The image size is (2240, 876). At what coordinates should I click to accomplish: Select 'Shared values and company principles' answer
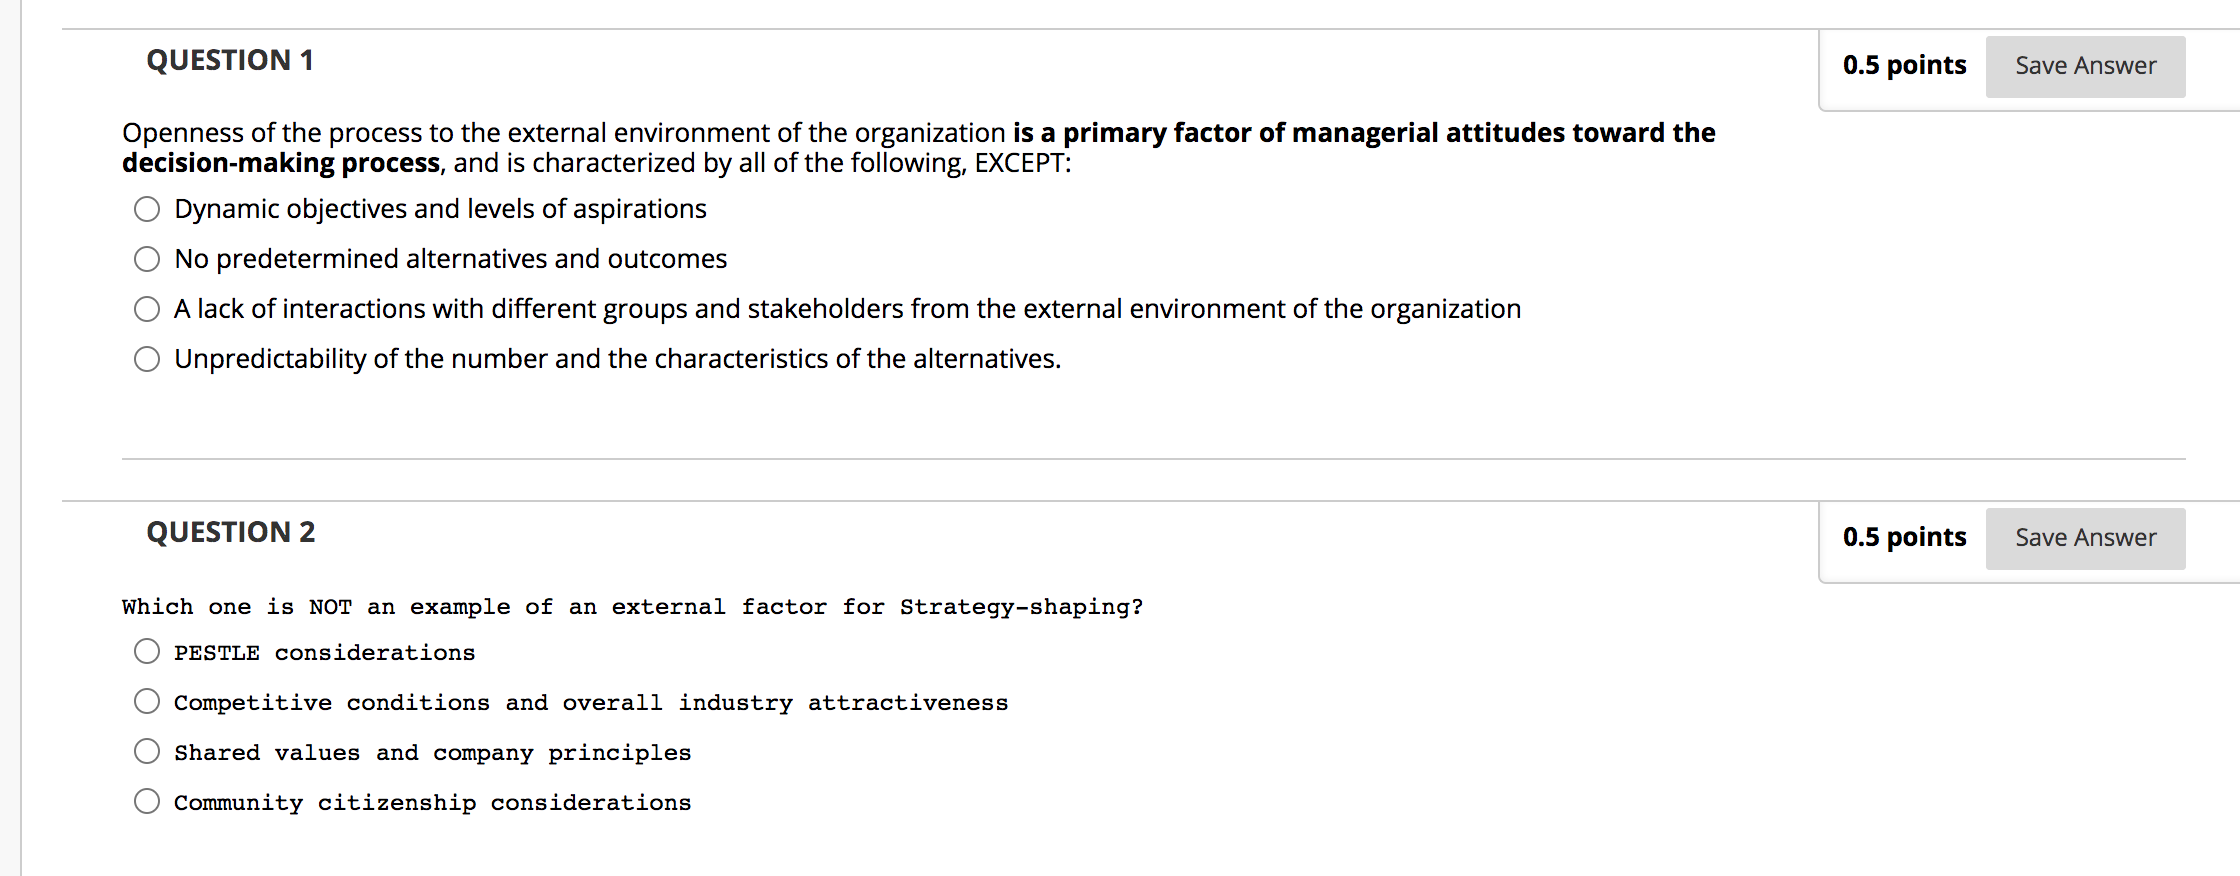(147, 751)
